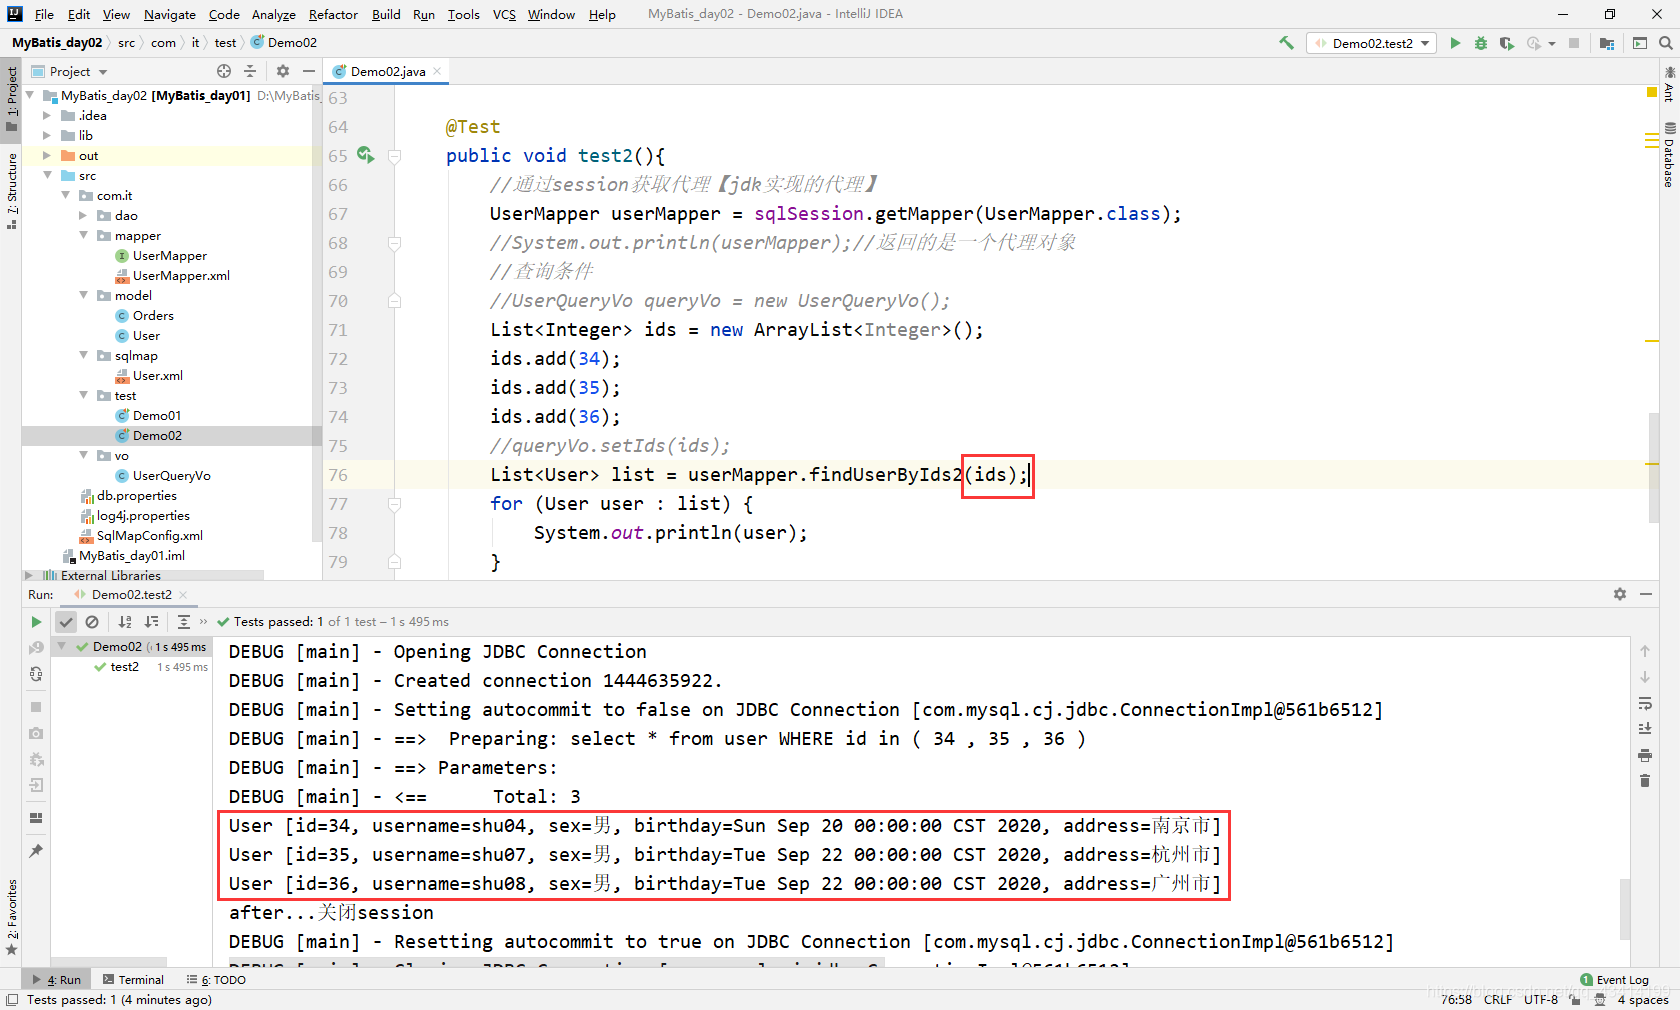1680x1010 pixels.
Task: Click Rerun Failed Tests icon
Action: pyautogui.click(x=36, y=648)
